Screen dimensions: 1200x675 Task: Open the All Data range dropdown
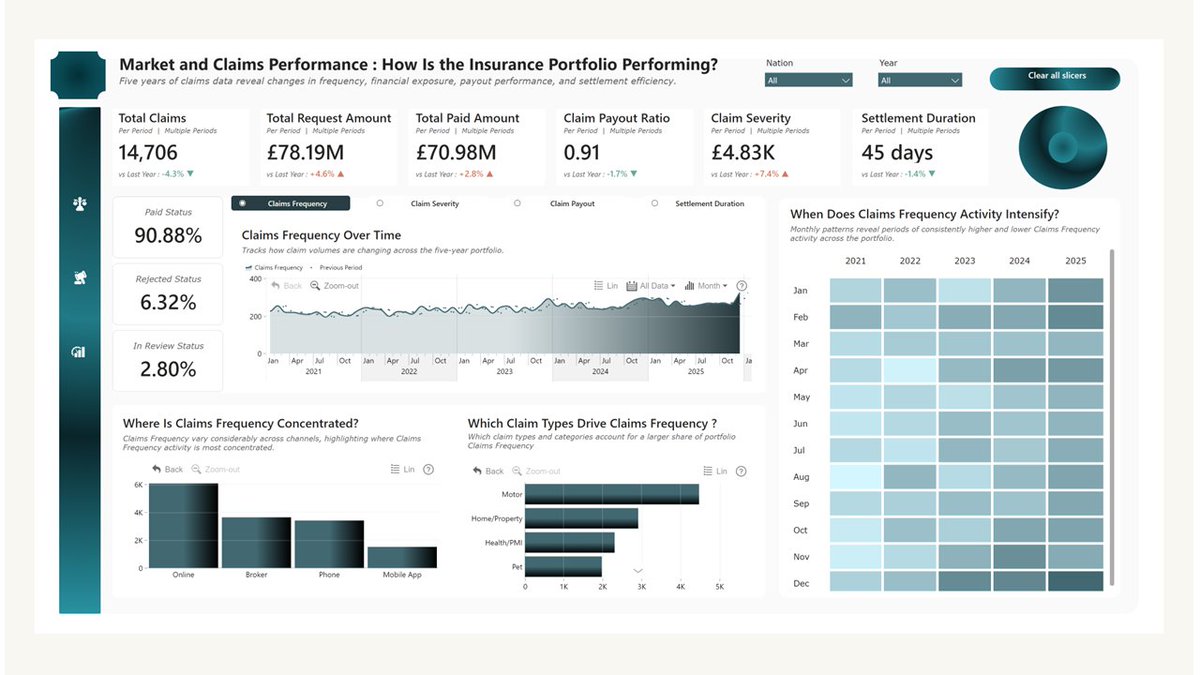(651, 286)
